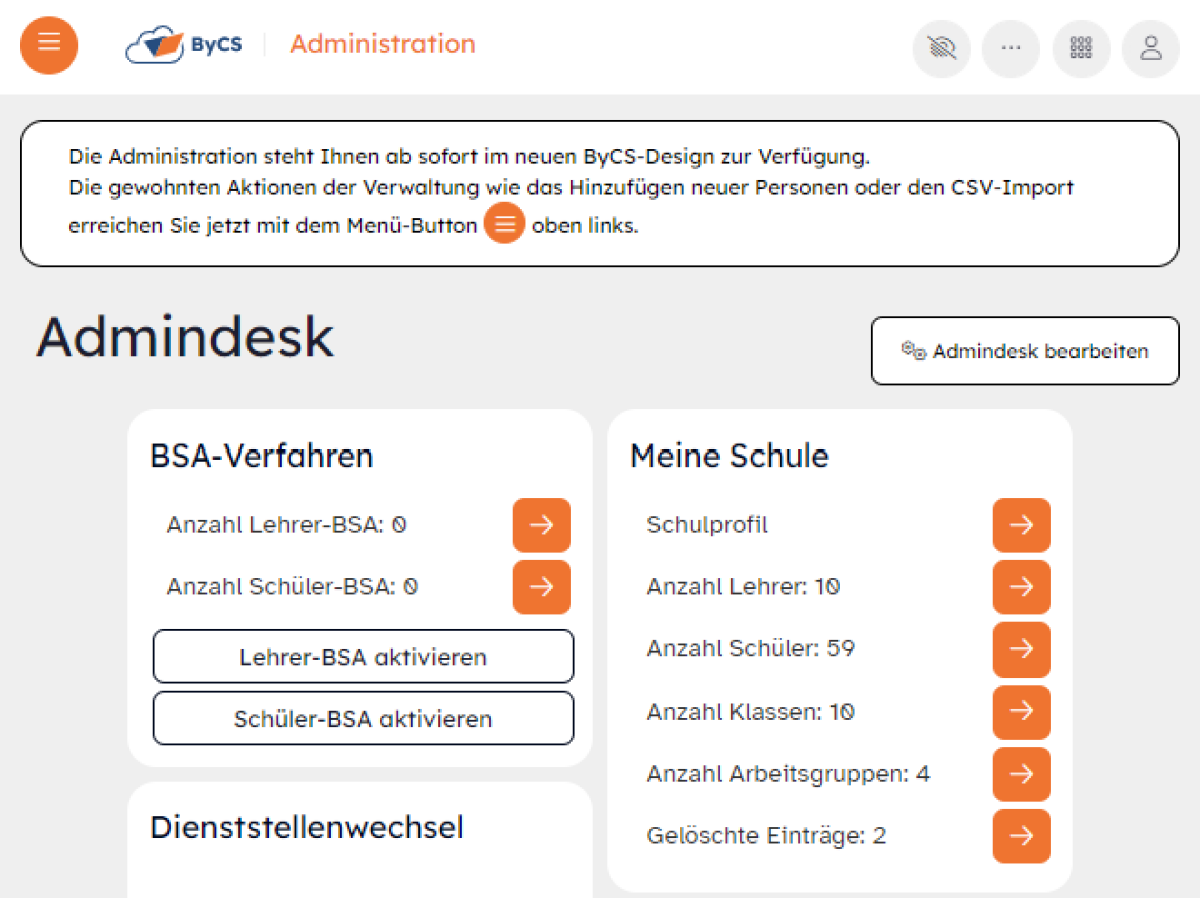This screenshot has height=898, width=1200.
Task: Click the inline menu icon in the info banner
Action: tap(505, 224)
